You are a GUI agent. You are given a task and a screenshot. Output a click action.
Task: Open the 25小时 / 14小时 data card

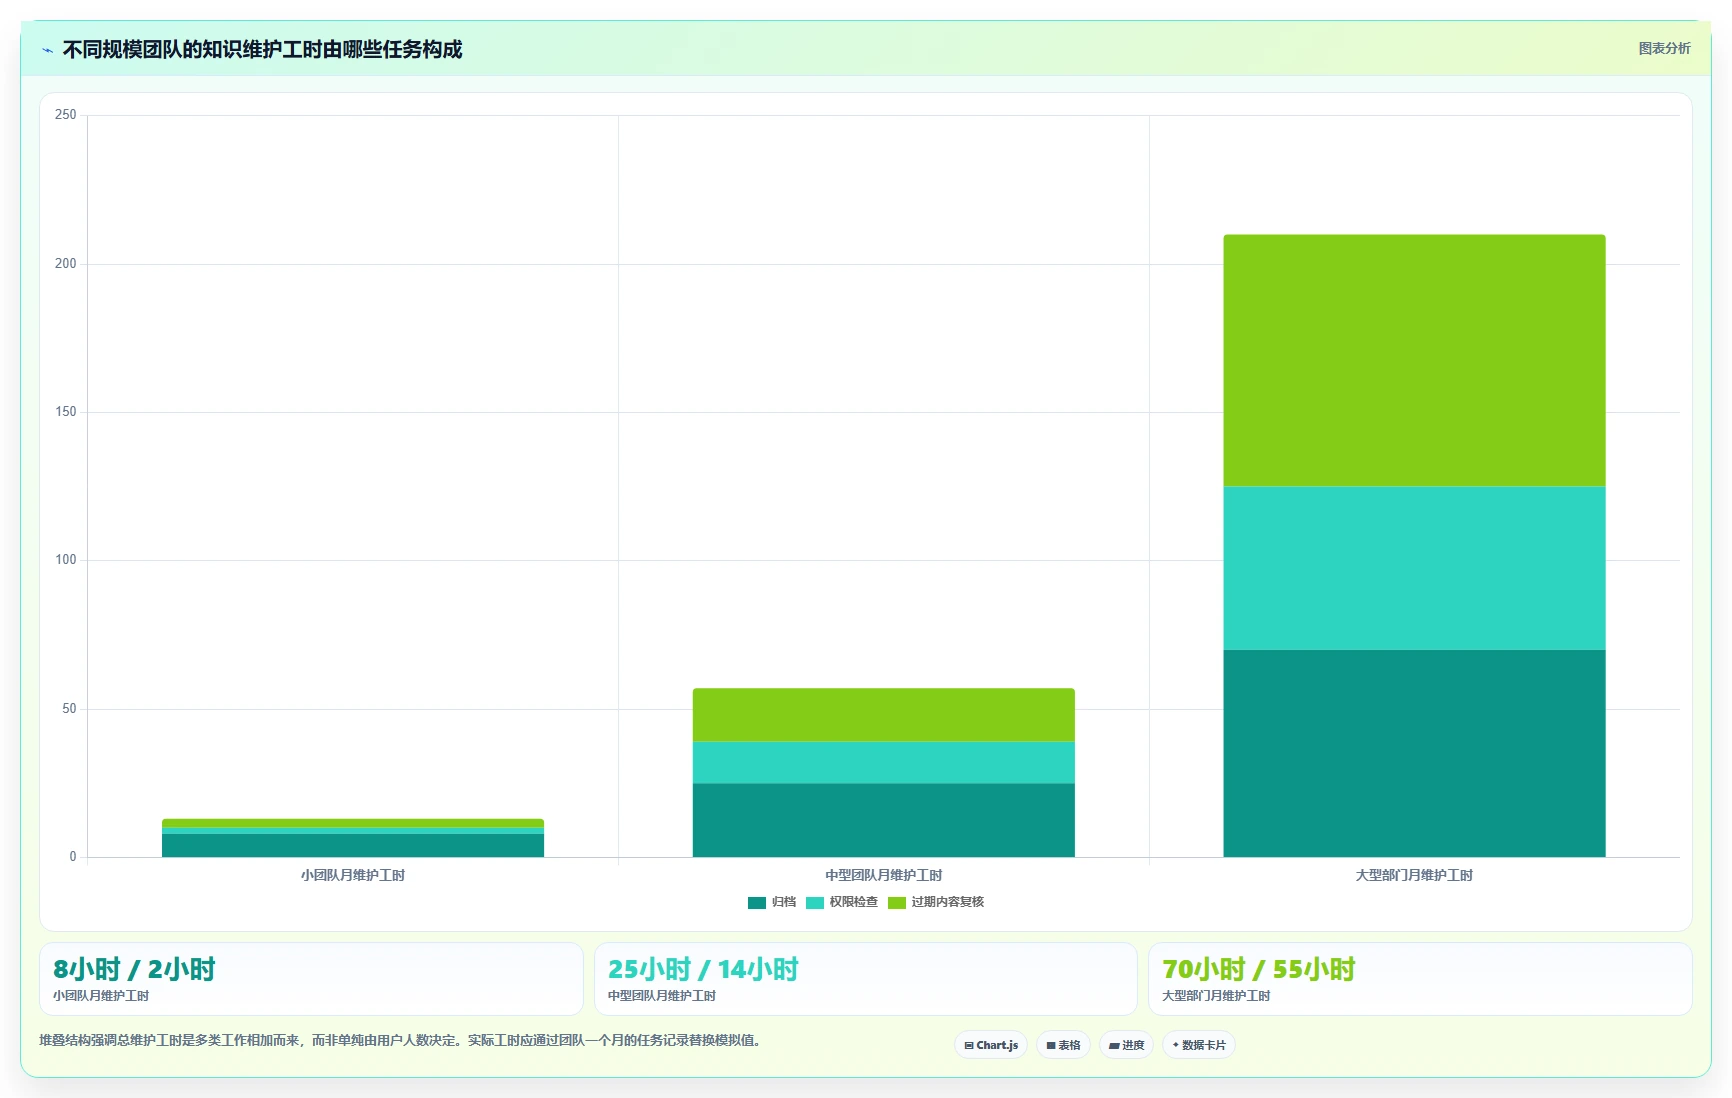coord(866,979)
